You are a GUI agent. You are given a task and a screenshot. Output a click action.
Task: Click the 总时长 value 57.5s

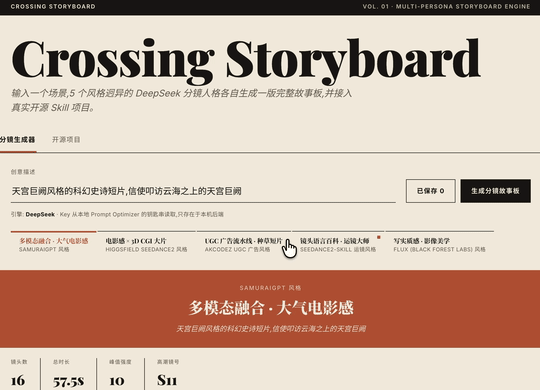(x=69, y=381)
